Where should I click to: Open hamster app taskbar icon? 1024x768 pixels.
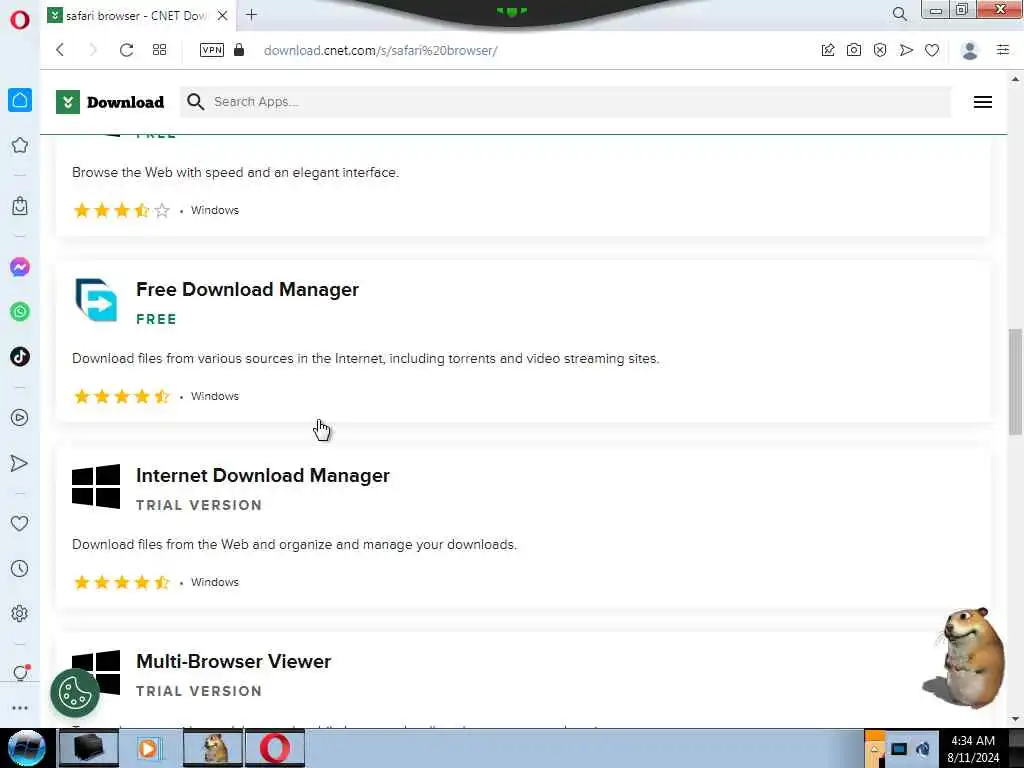point(214,748)
